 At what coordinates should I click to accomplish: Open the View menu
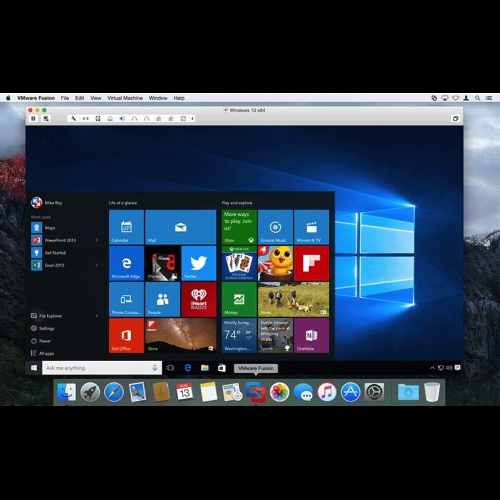tap(96, 98)
